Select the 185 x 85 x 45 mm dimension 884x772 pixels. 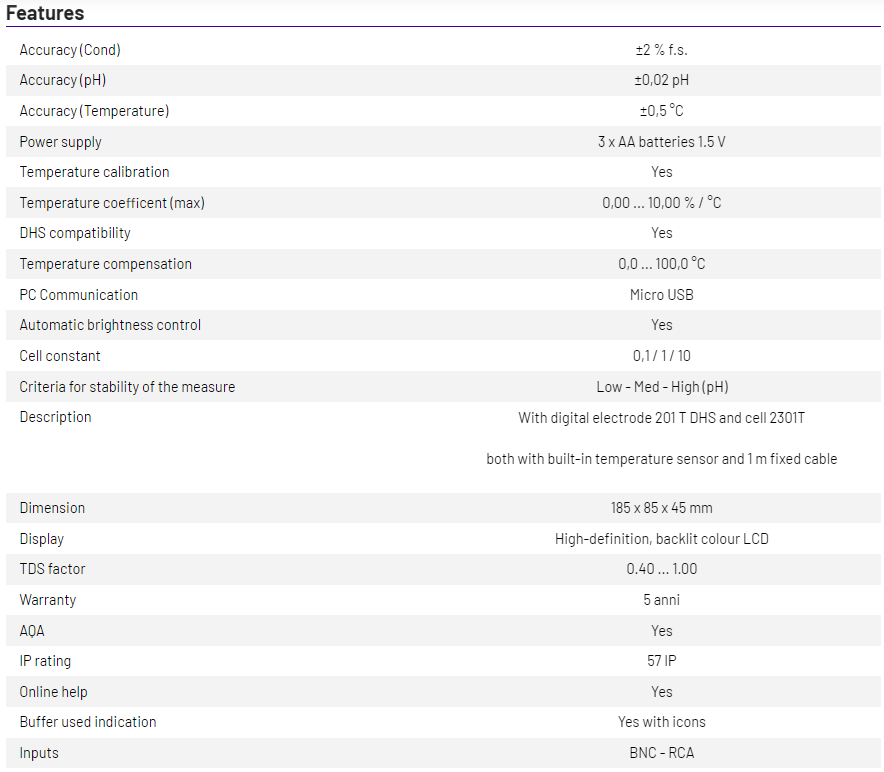pyautogui.click(x=661, y=508)
